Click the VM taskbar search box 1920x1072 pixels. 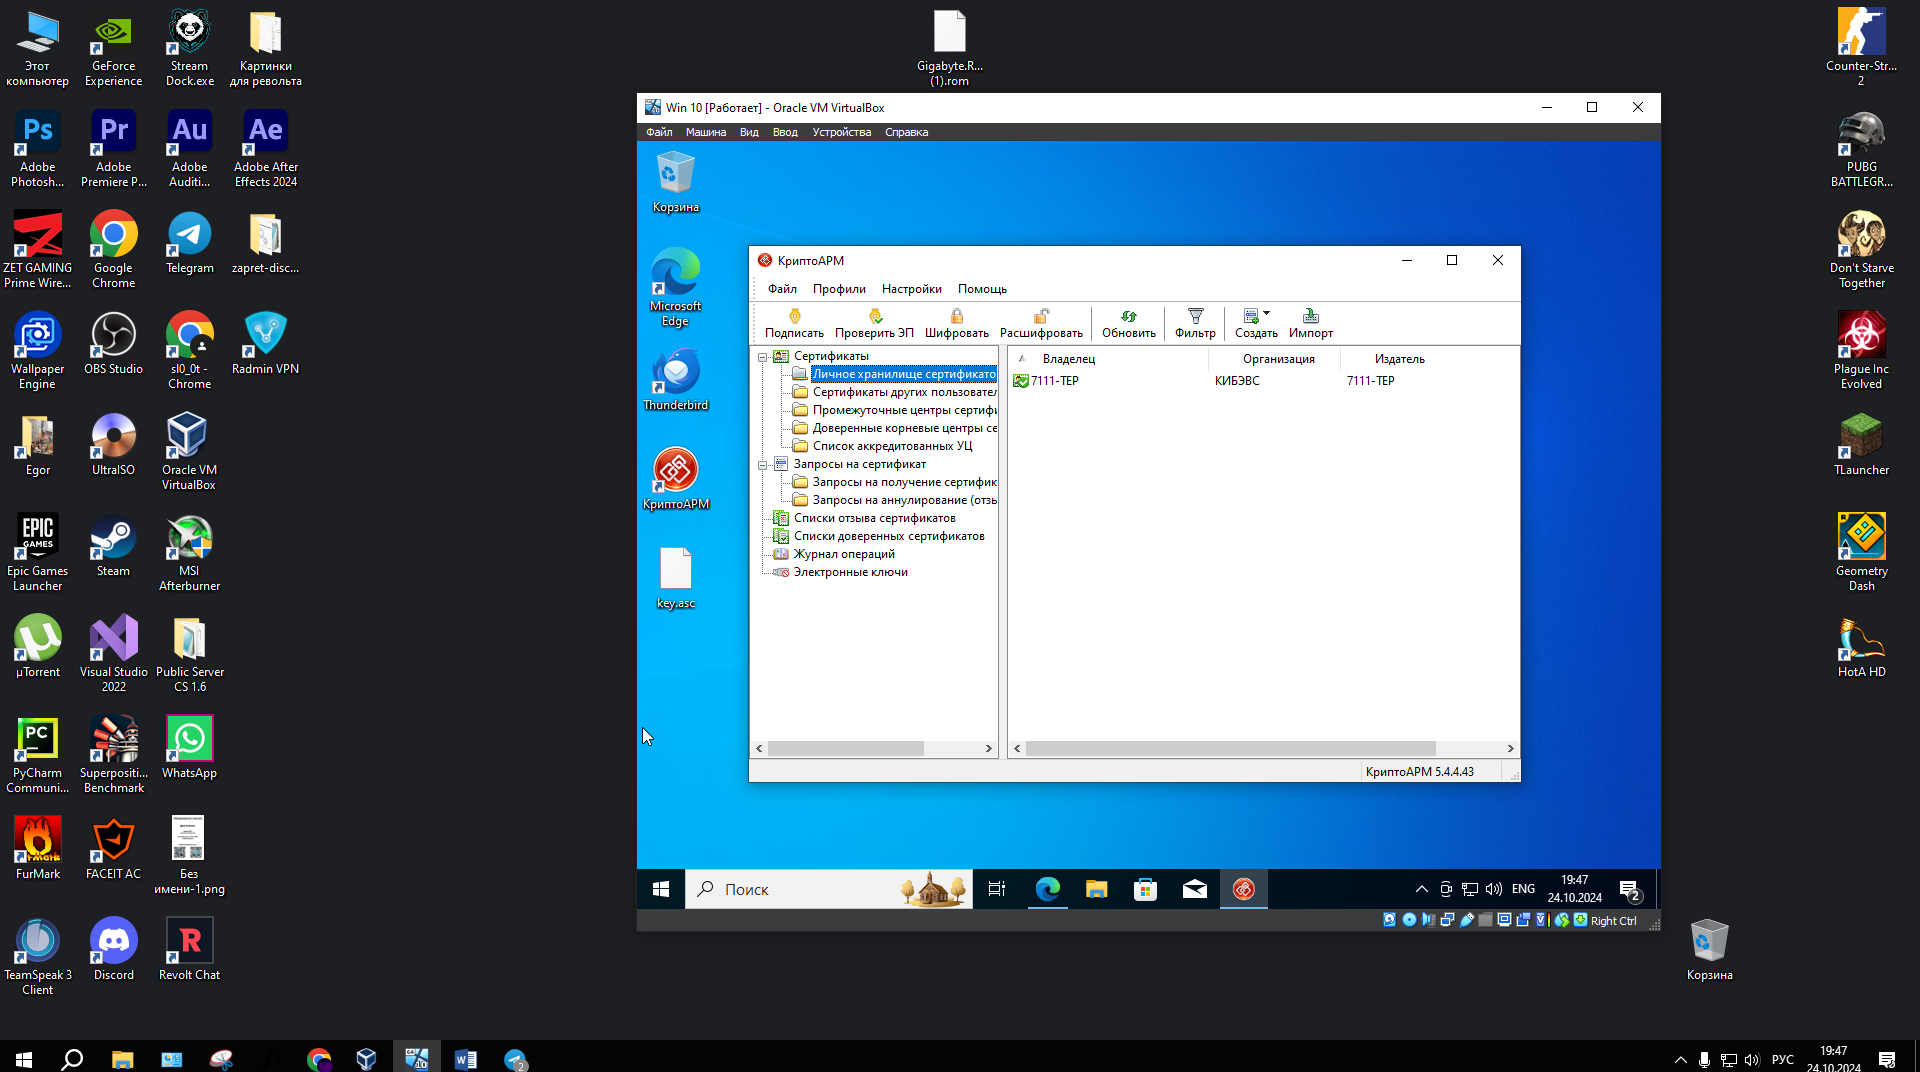829,889
